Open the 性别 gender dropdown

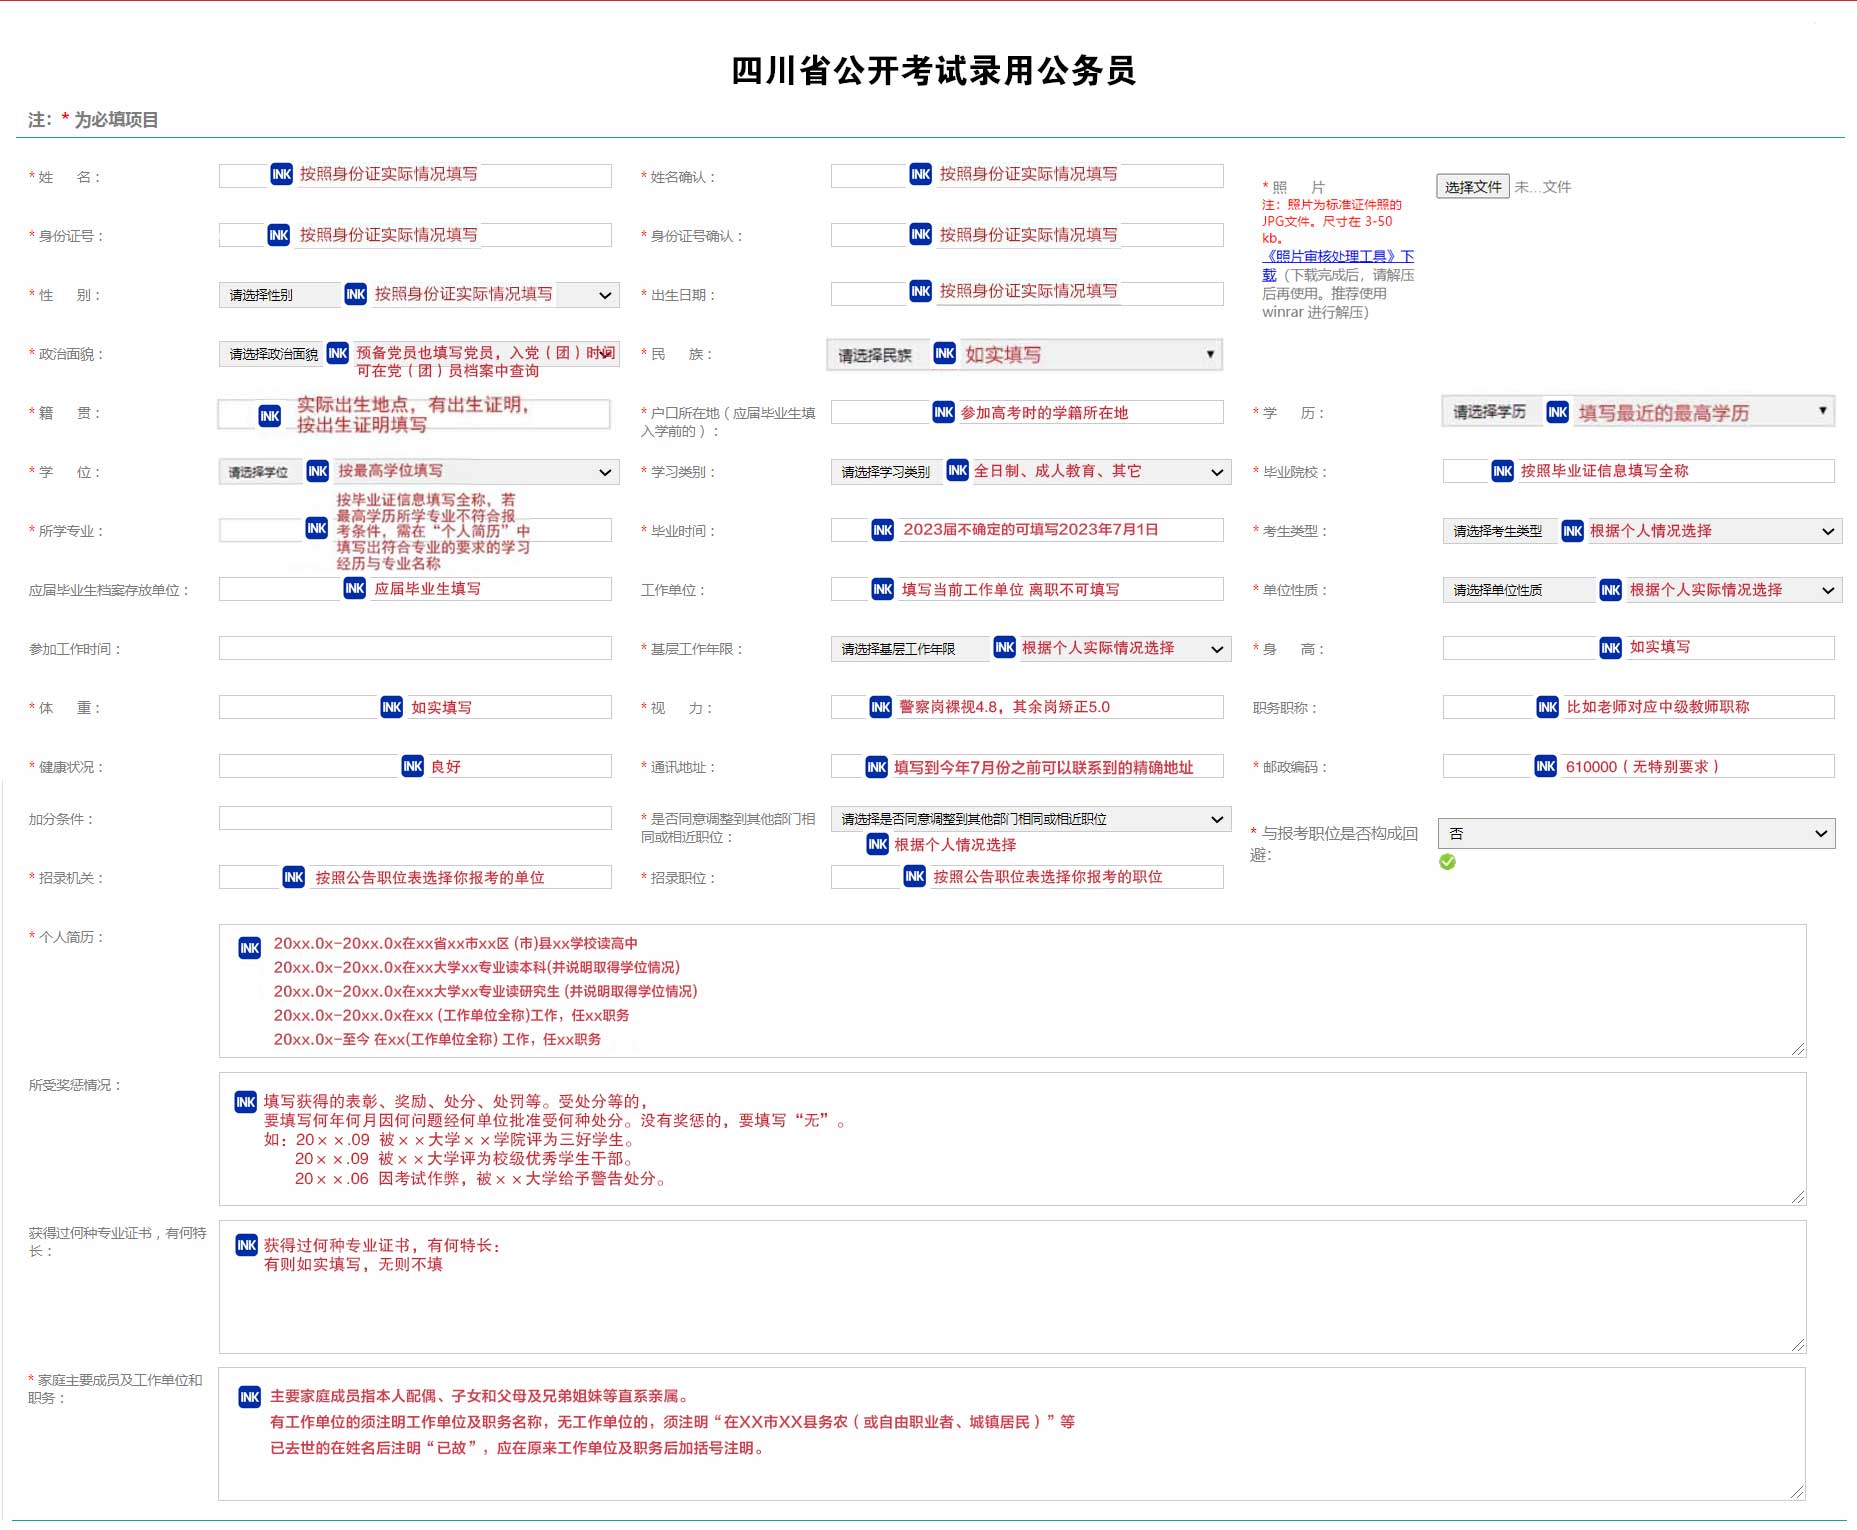pyautogui.click(x=604, y=295)
